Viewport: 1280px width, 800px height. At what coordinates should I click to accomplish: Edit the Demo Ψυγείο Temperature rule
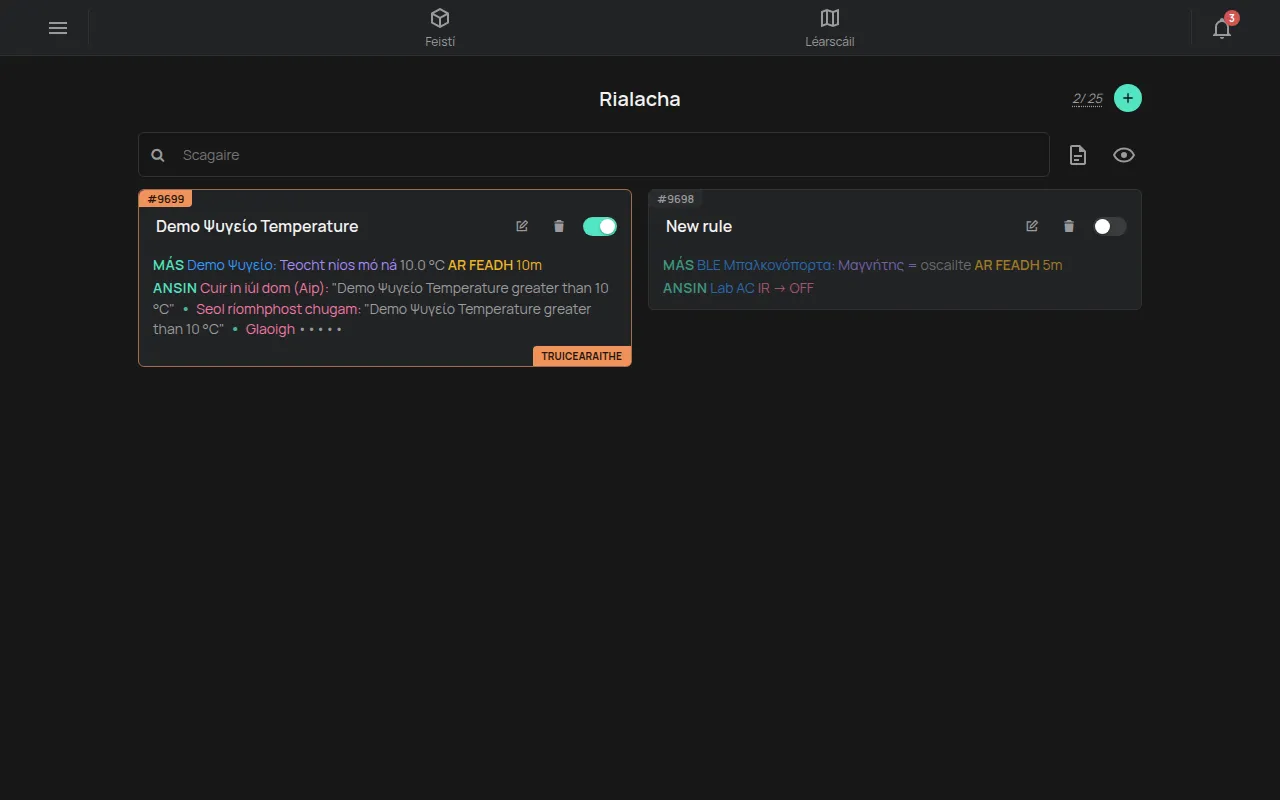(x=522, y=226)
